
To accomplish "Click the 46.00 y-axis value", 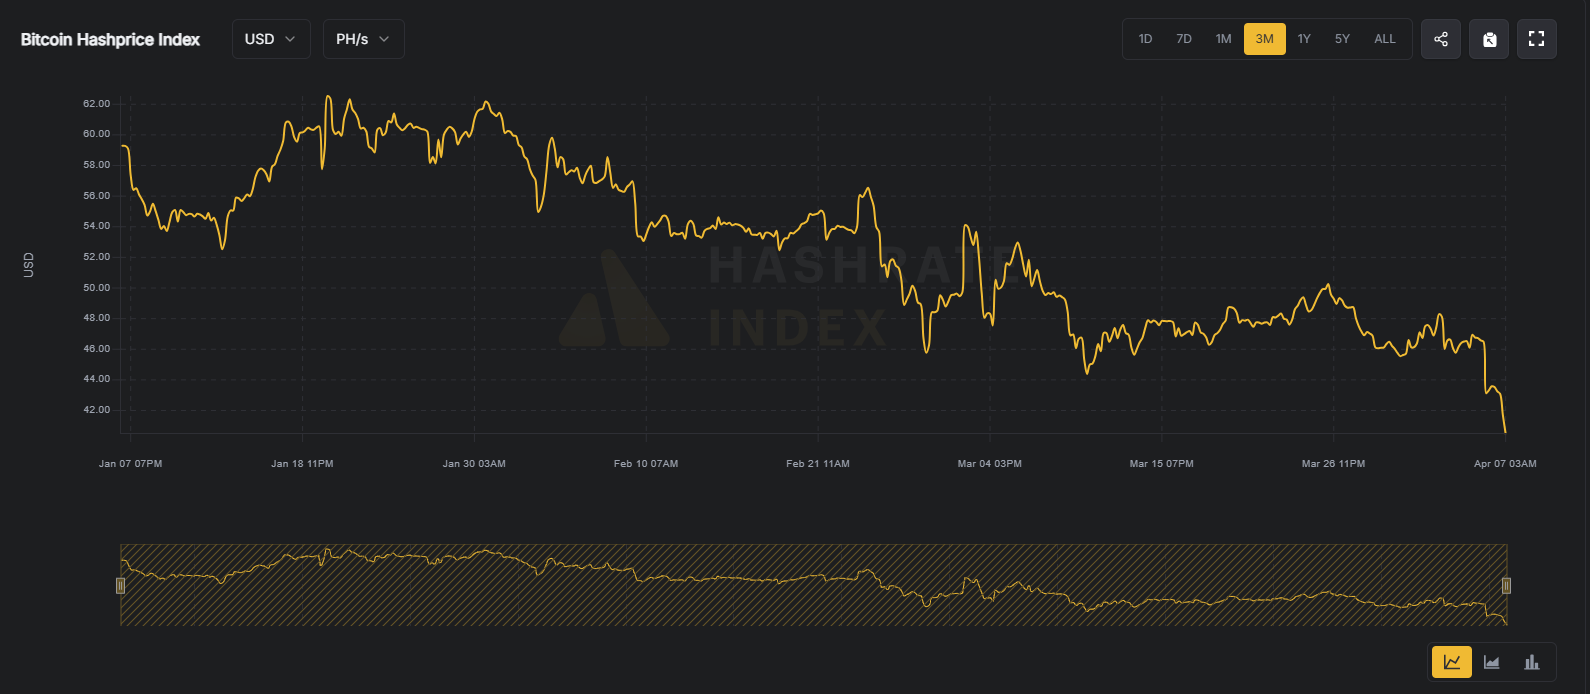I will pyautogui.click(x=97, y=349).
